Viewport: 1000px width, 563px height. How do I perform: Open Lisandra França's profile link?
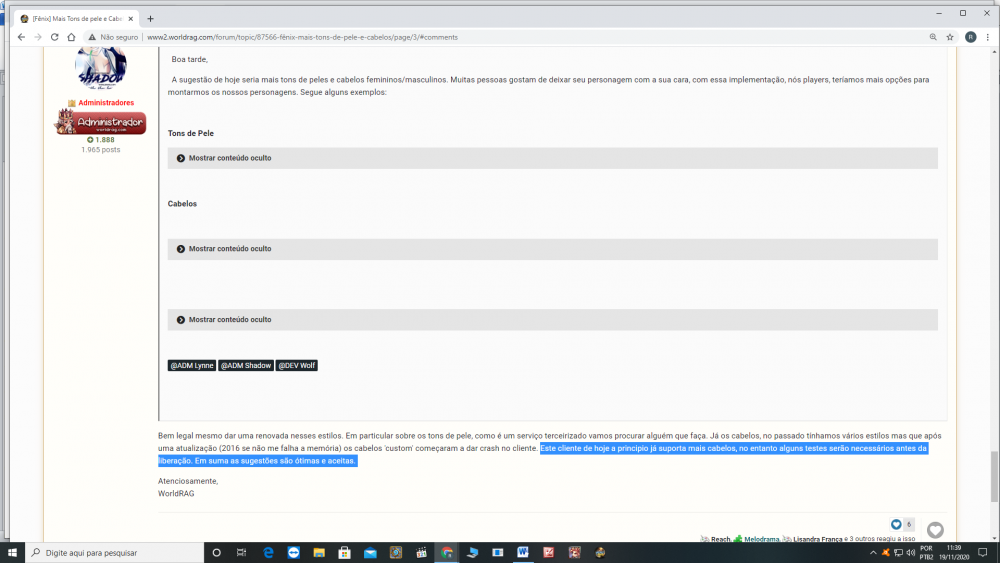(x=818, y=539)
